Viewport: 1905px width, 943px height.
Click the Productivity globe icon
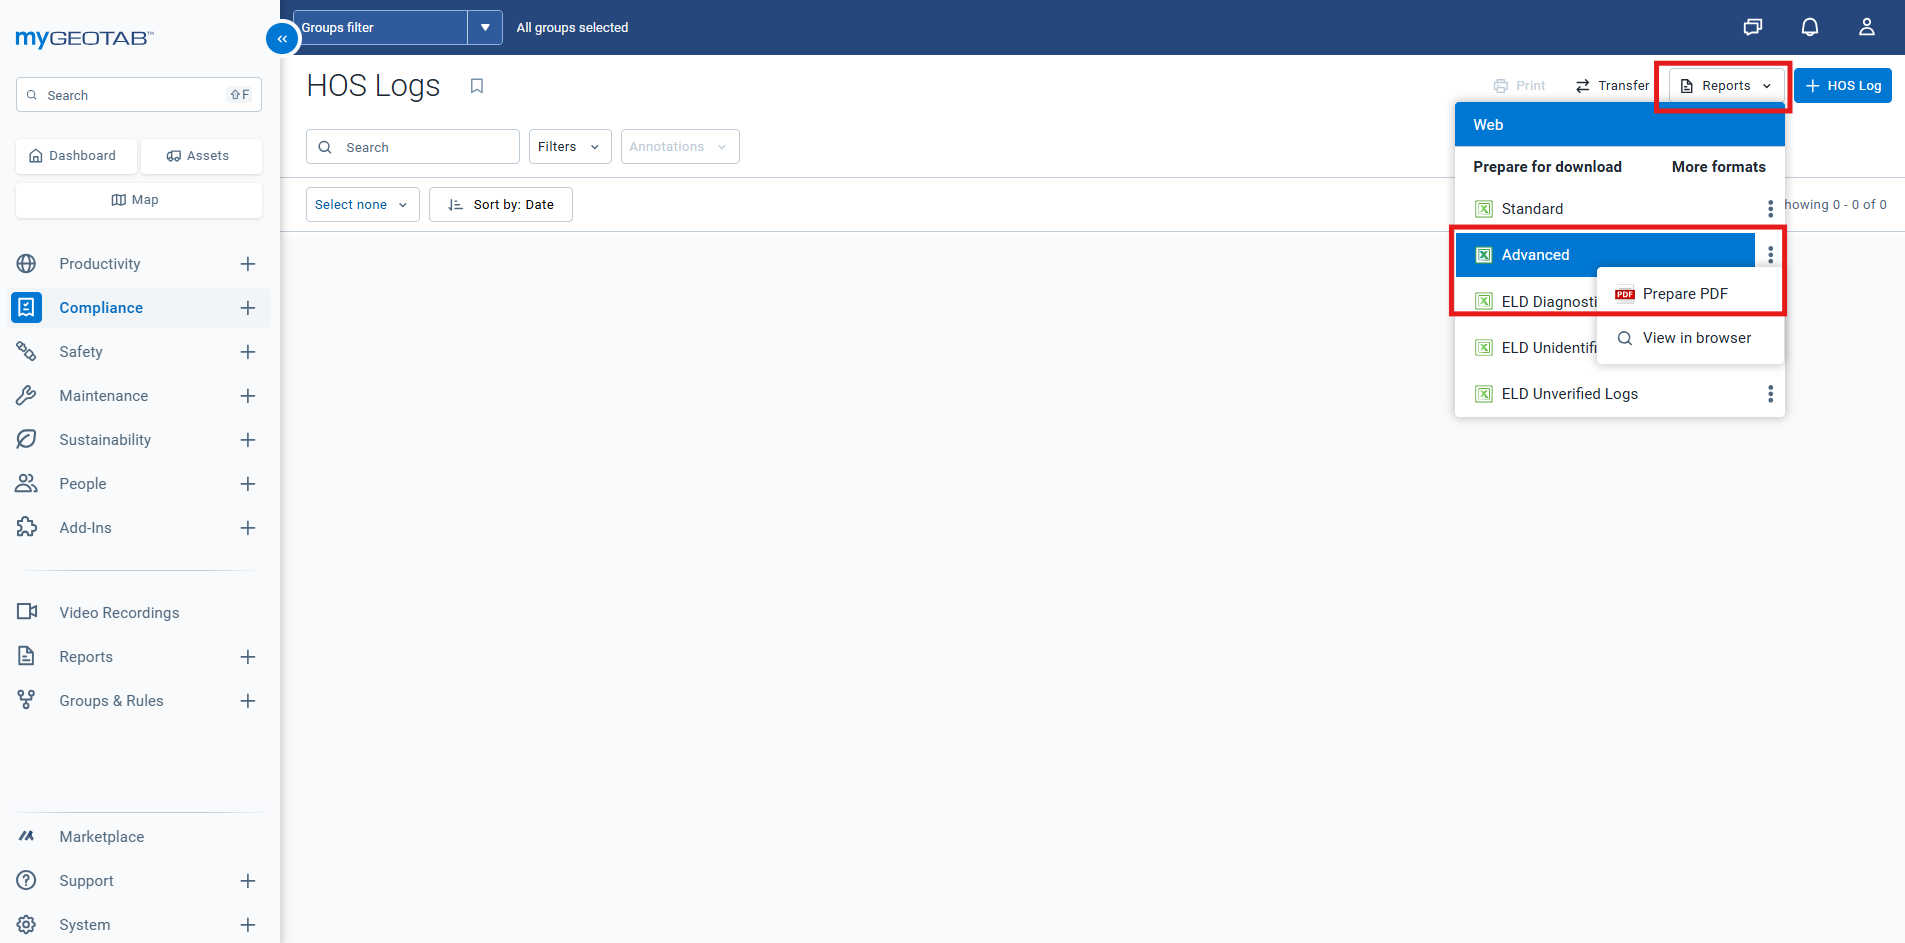pos(27,264)
